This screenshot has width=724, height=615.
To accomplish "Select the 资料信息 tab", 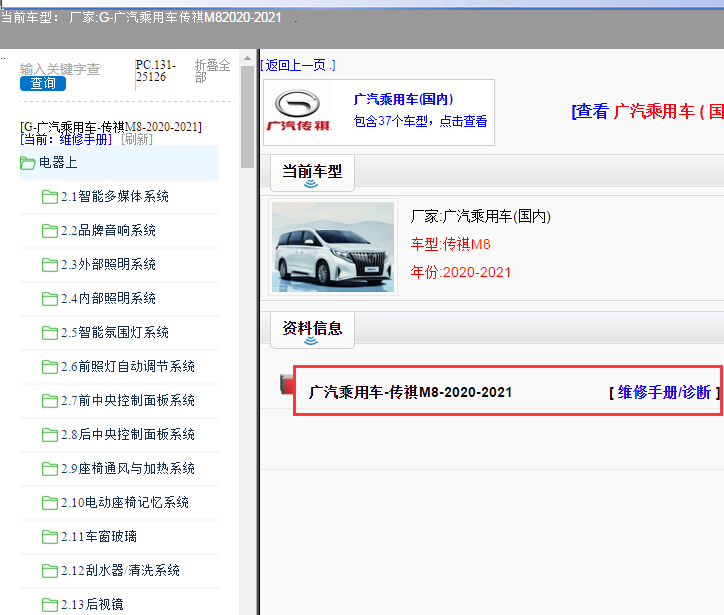I will tap(313, 330).
